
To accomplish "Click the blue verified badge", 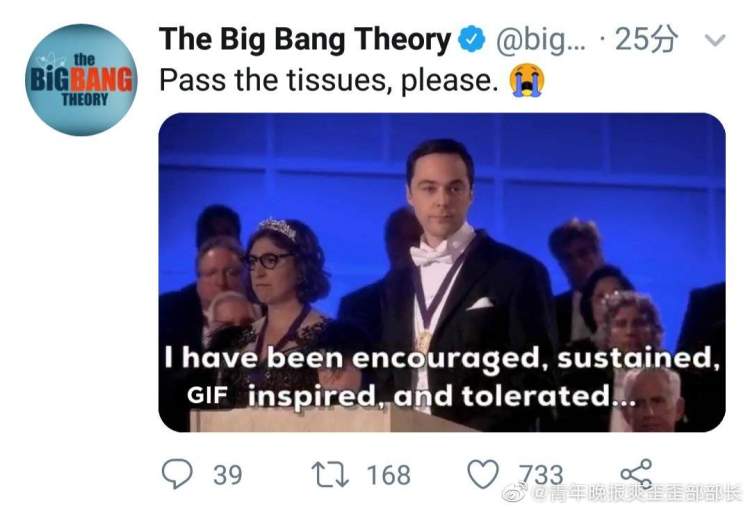I will (x=472, y=40).
